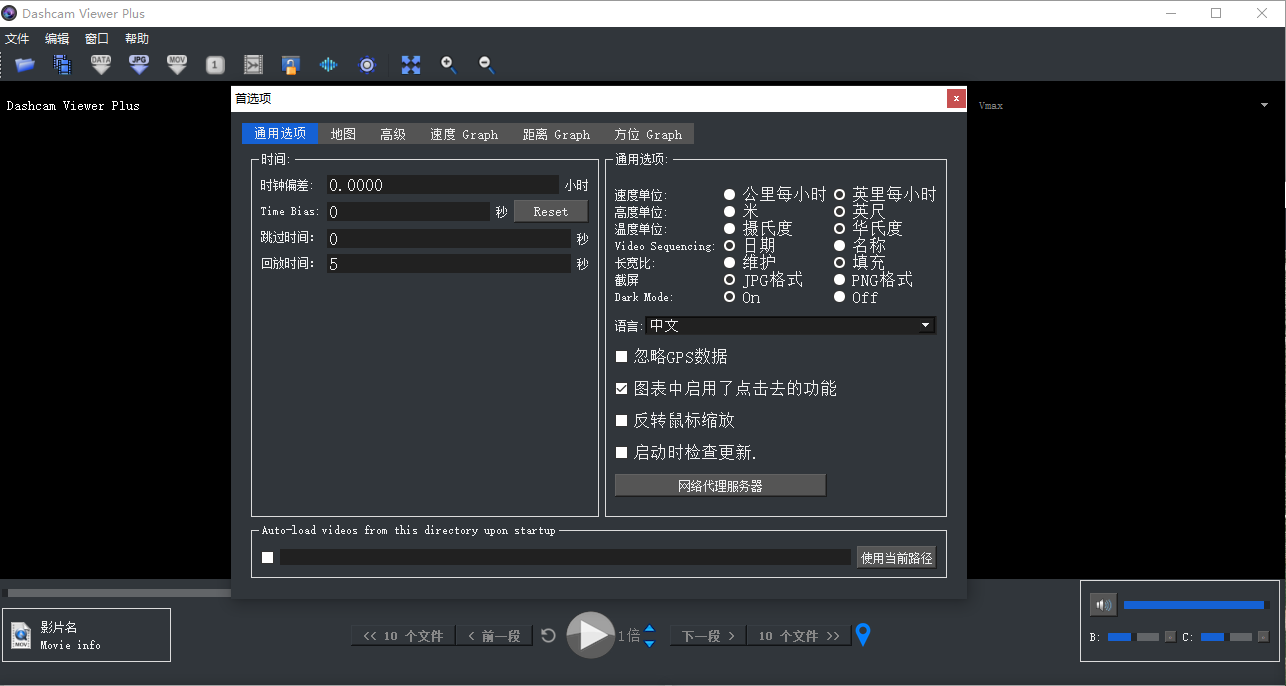Open the Vmax dropdown arrow

click(1264, 105)
